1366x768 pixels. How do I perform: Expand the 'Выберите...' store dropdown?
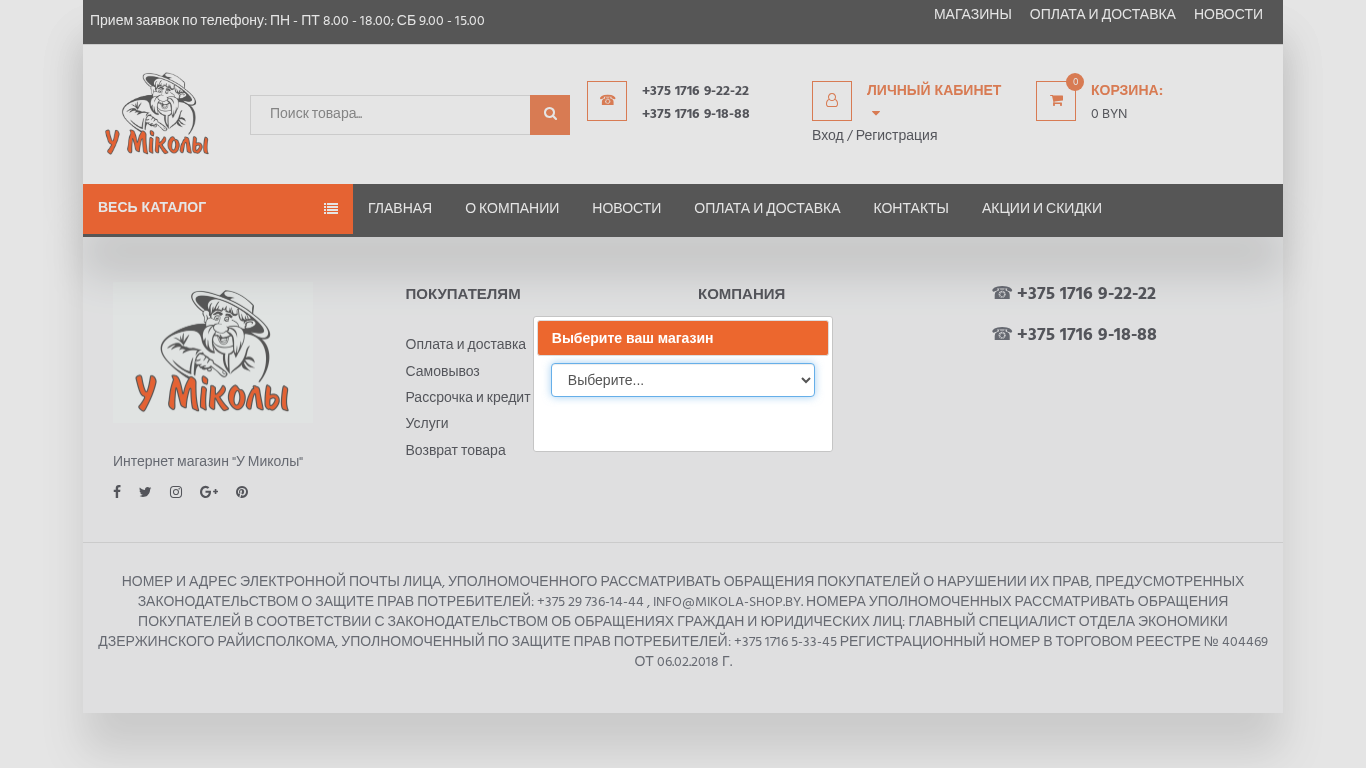click(x=683, y=380)
